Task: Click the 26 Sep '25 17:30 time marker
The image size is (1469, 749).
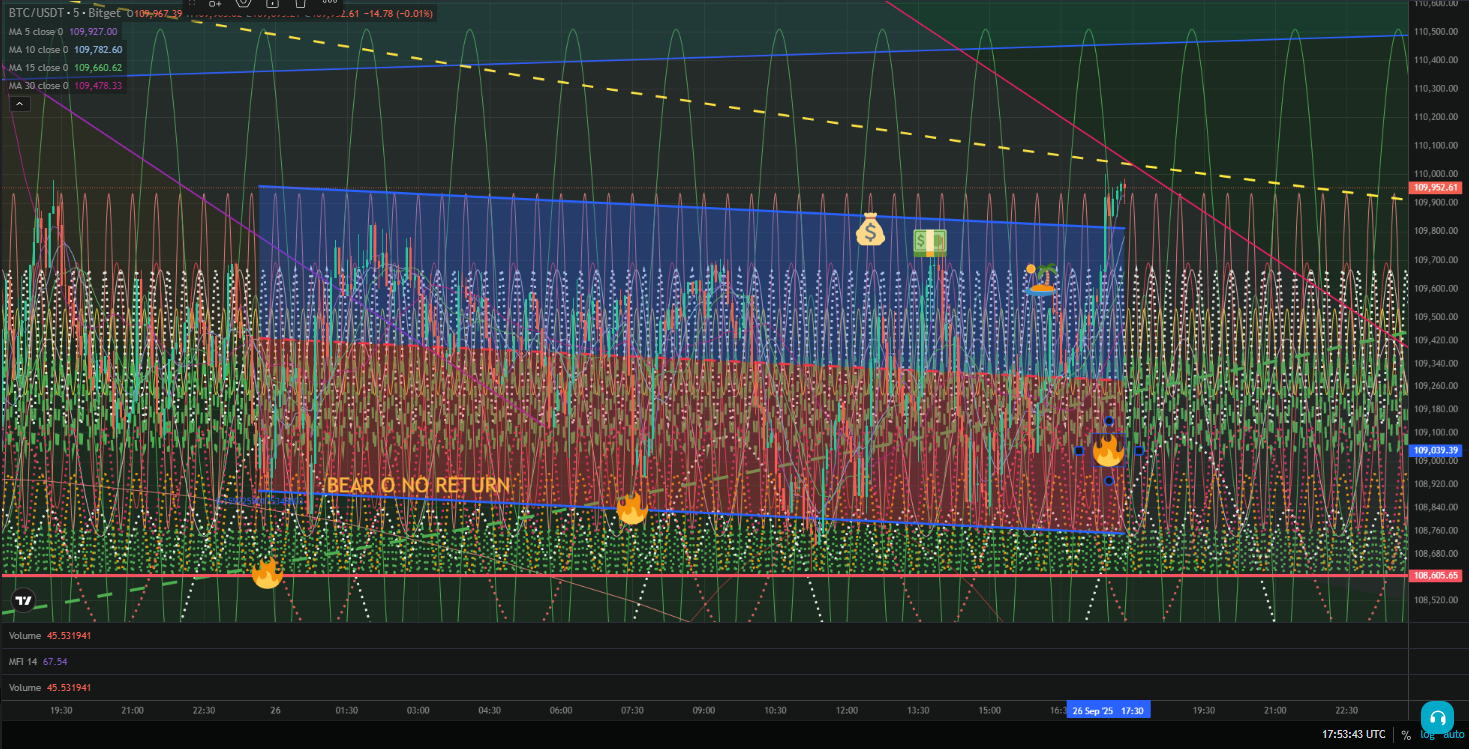Action: pos(1108,710)
